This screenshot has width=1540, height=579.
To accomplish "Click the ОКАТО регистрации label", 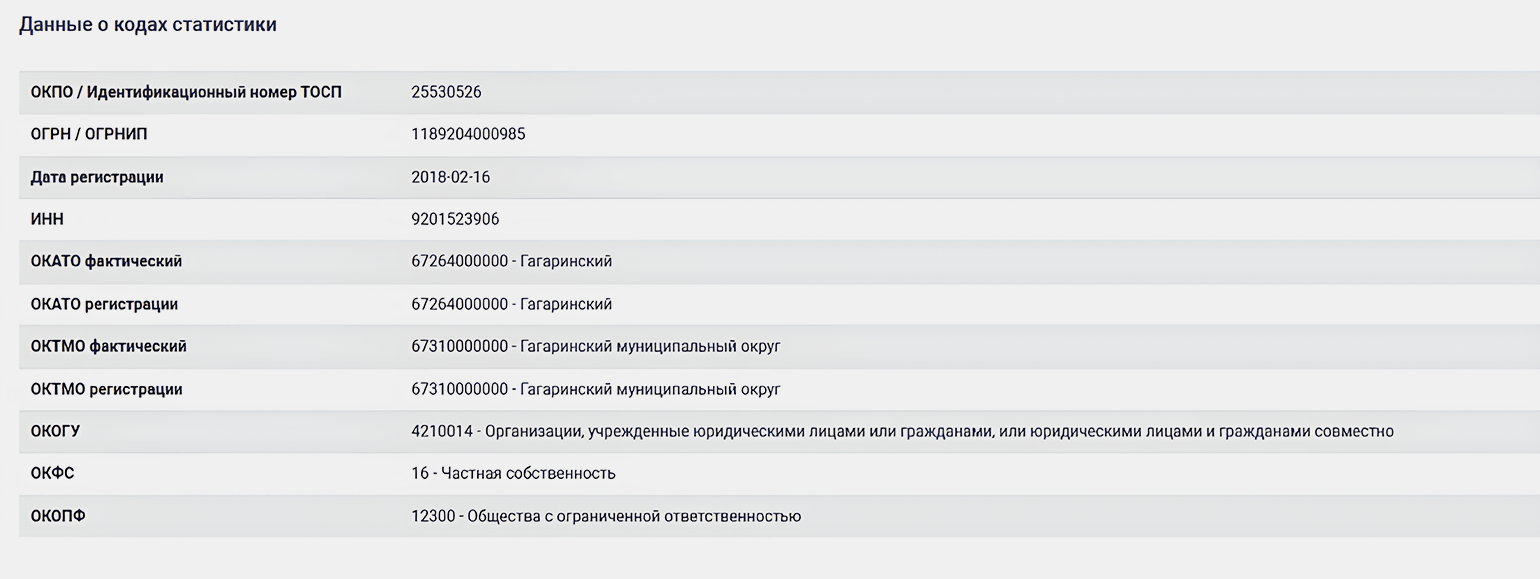I will [104, 304].
